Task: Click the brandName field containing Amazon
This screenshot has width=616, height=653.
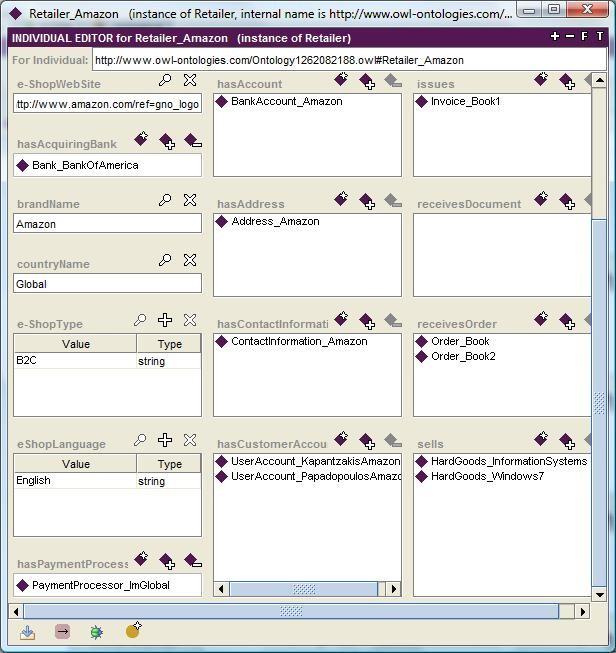Action: pos(107,224)
